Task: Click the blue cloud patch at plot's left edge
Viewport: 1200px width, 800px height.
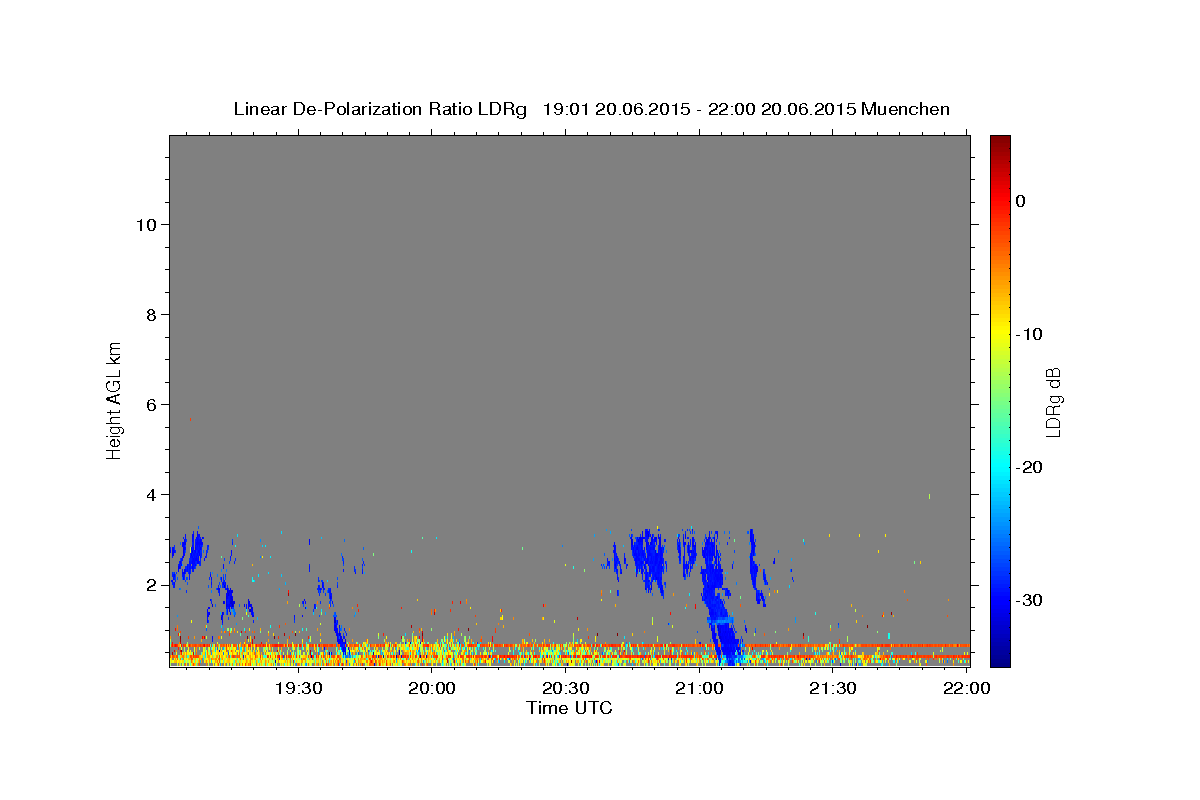Action: pos(186,558)
